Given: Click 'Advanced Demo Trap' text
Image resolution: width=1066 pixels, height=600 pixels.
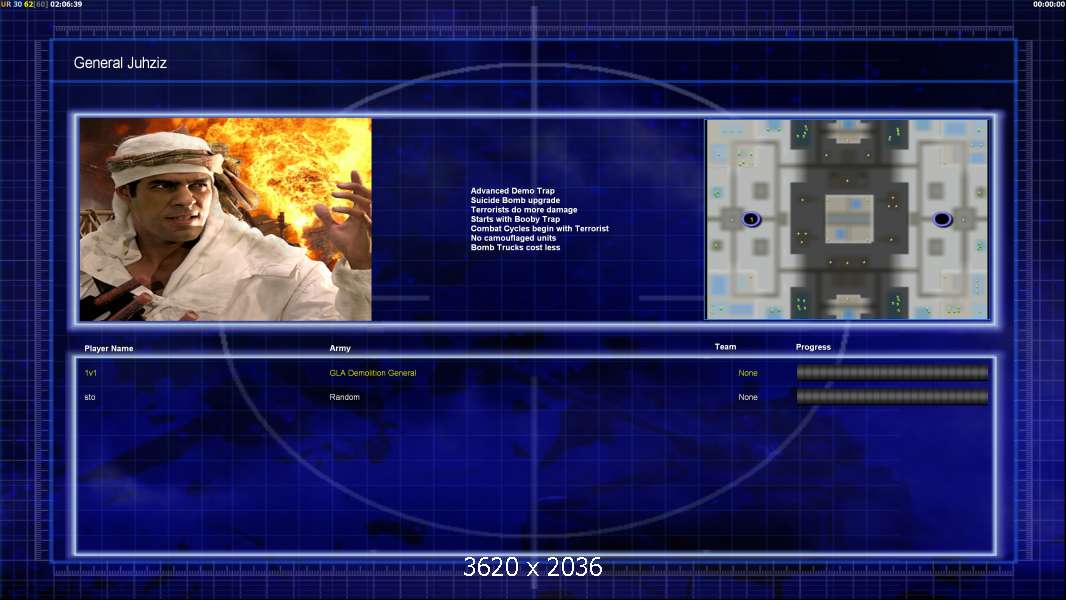Looking at the screenshot, I should 513,191.
